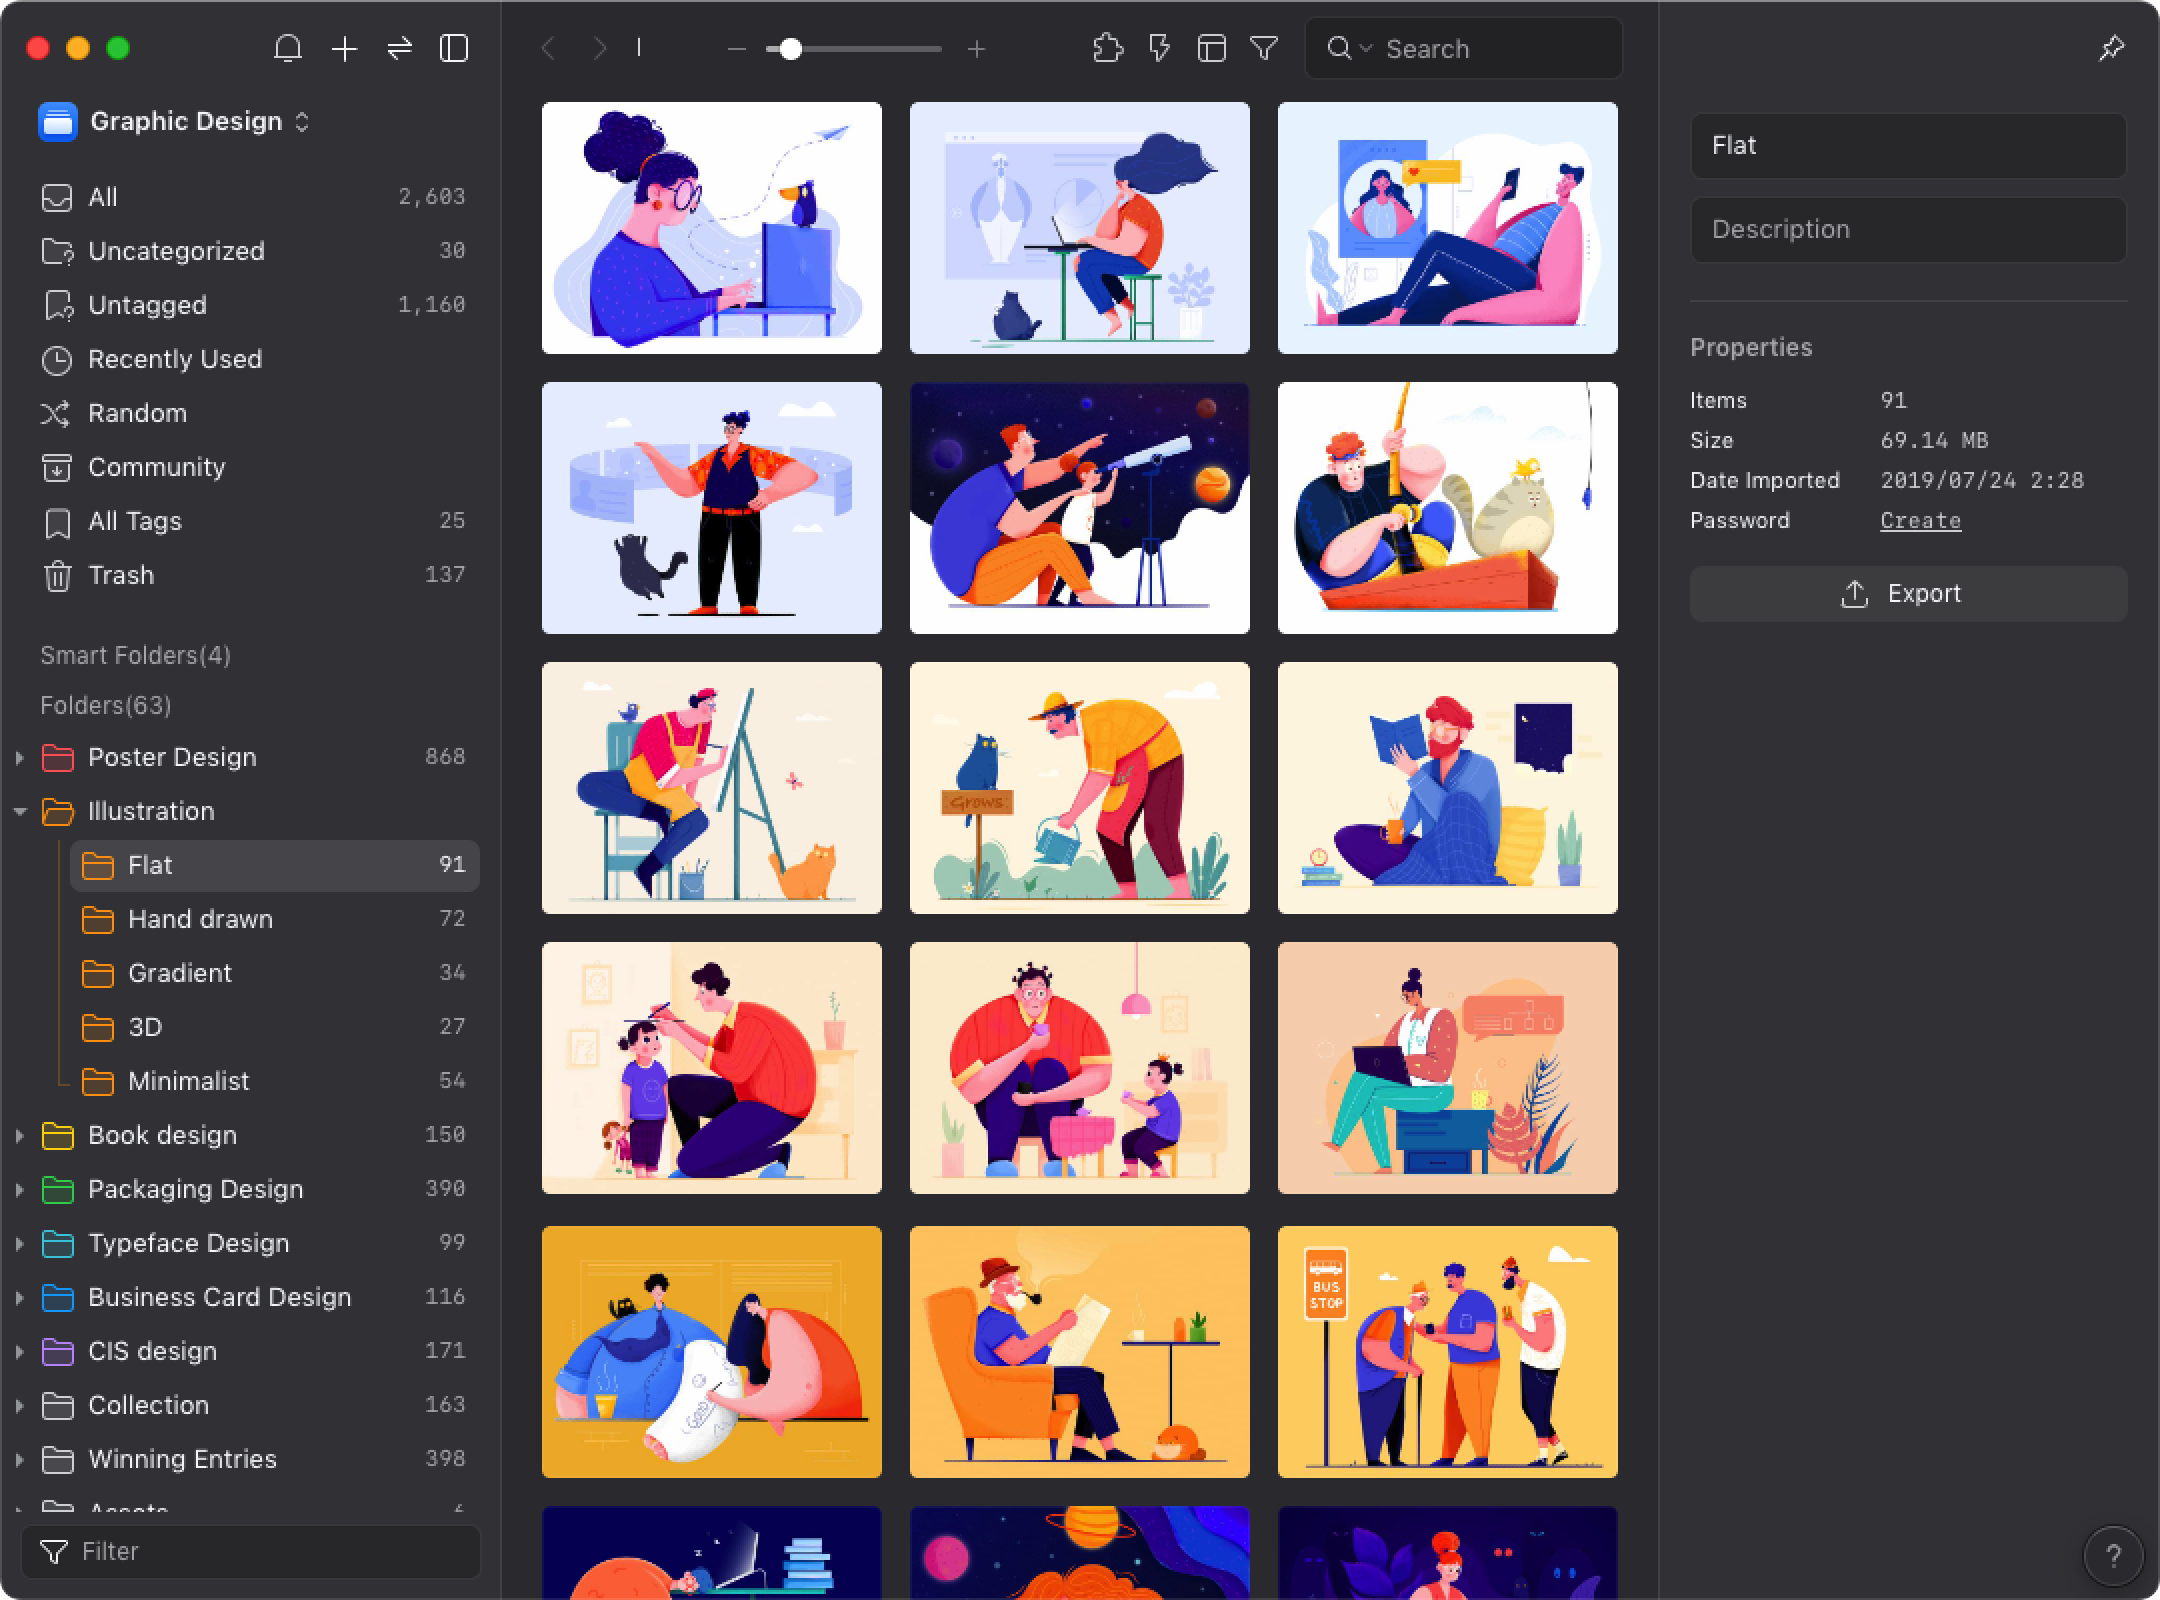The width and height of the screenshot is (2160, 1600).
Task: Expand the Winning Entries folder
Action: (19, 1459)
